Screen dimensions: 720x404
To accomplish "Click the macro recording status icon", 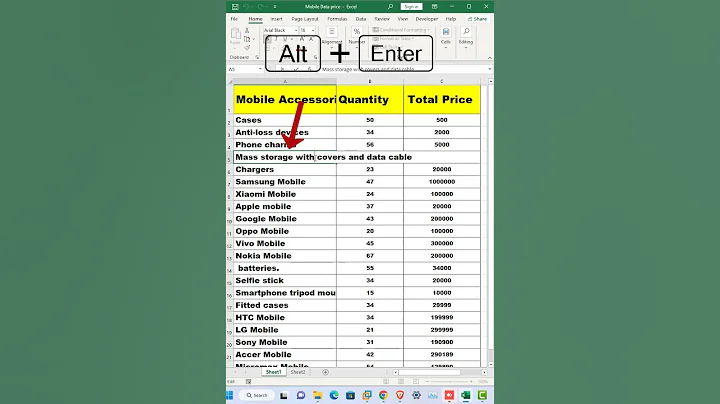I will pyautogui.click(x=248, y=382).
